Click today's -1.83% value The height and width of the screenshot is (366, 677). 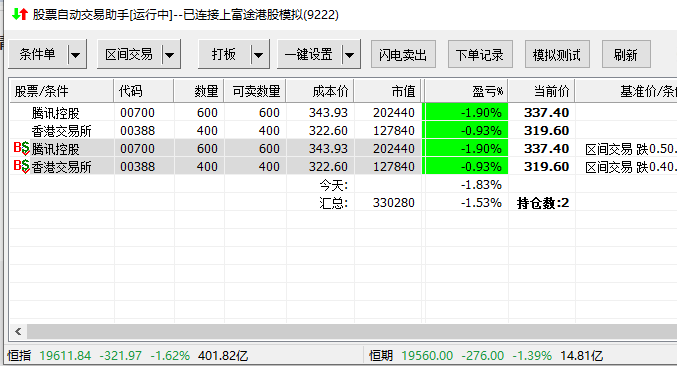[481, 185]
